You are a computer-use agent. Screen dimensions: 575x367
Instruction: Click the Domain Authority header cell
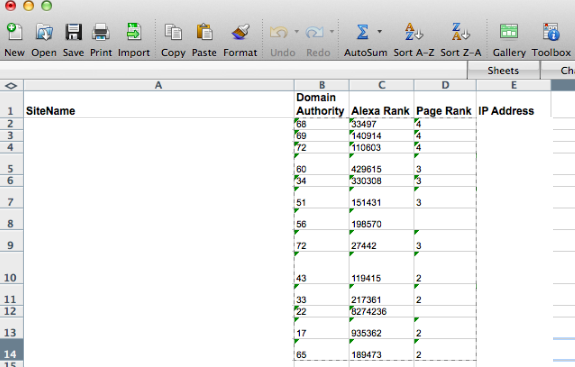[322, 104]
